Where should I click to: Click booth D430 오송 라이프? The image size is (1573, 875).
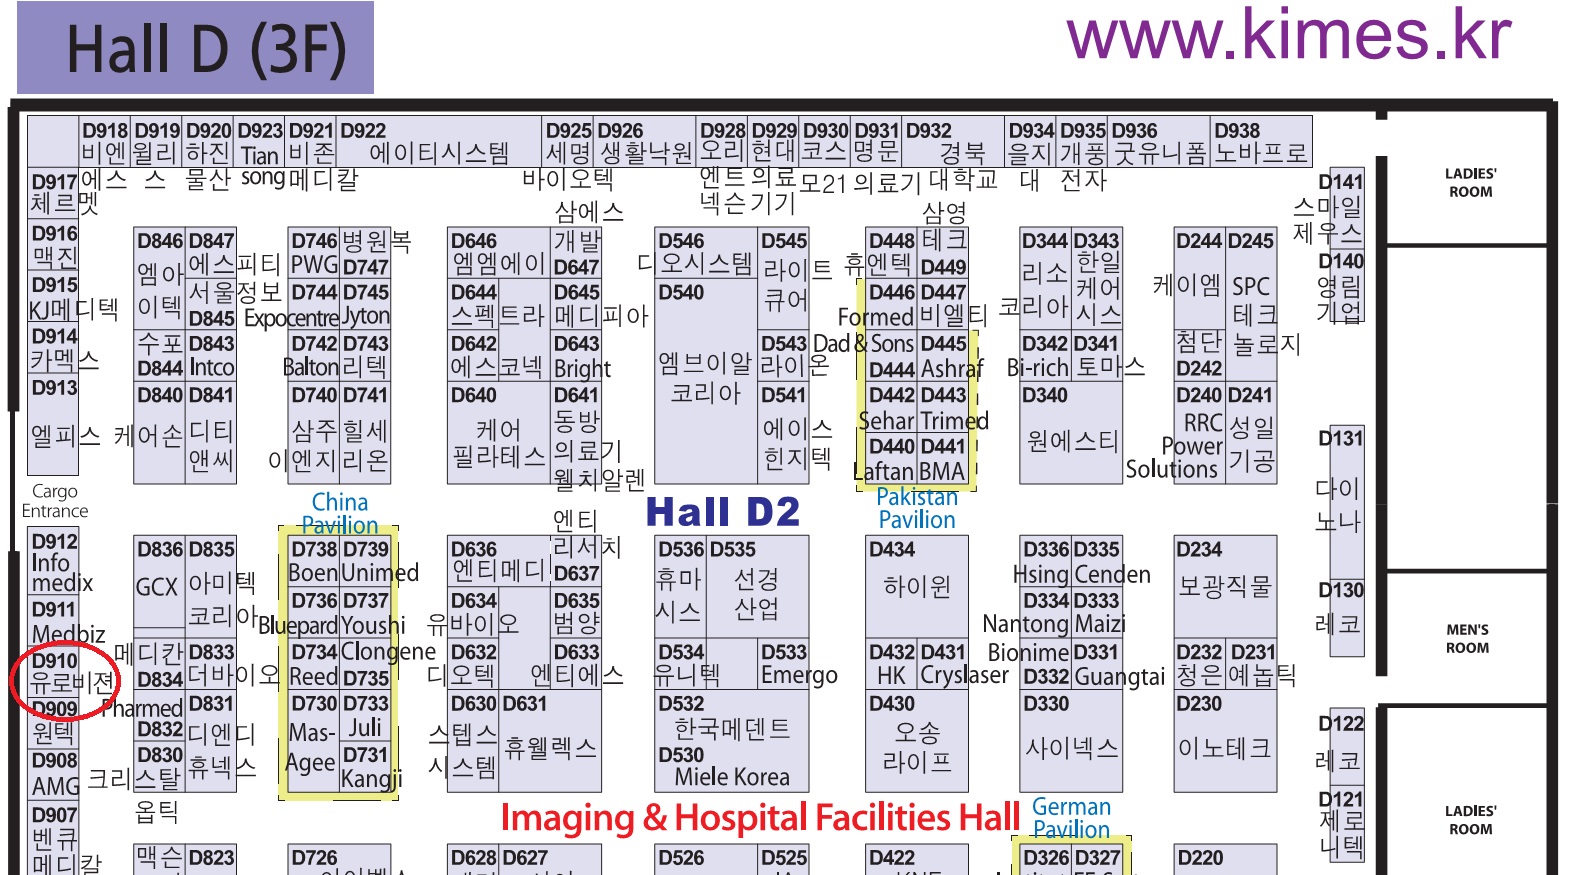point(917,741)
